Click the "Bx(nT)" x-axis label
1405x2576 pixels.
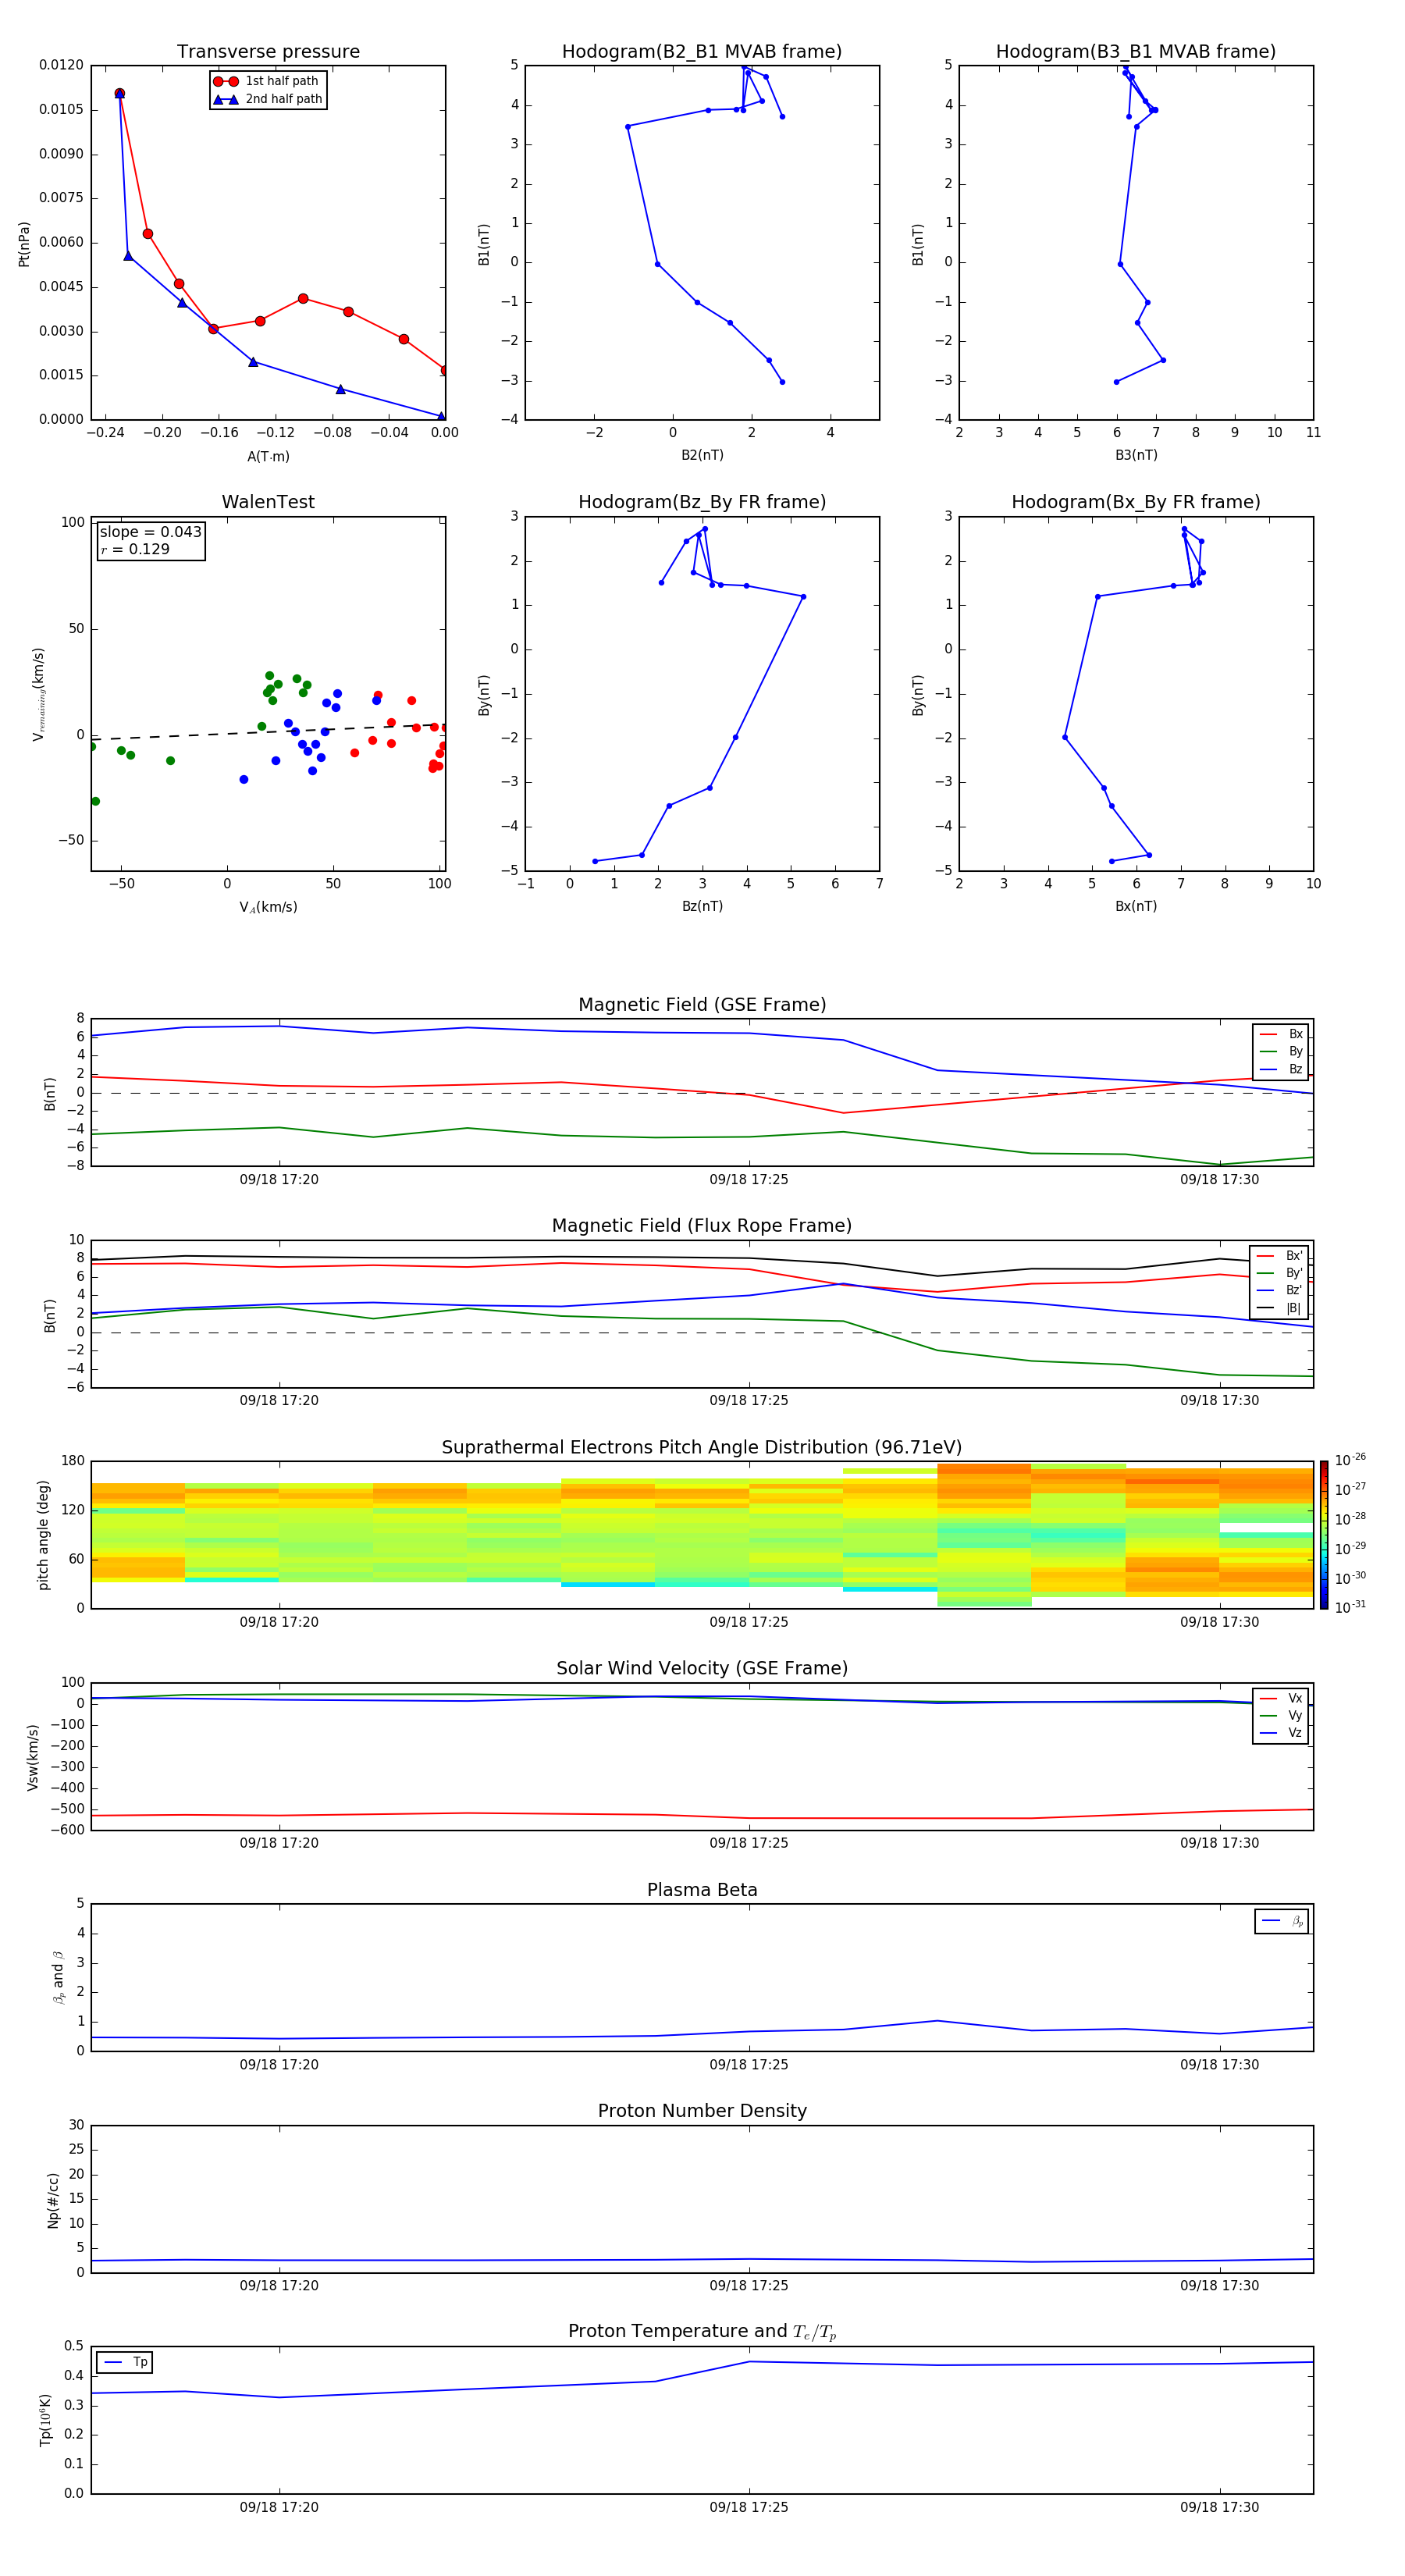[x=1136, y=907]
